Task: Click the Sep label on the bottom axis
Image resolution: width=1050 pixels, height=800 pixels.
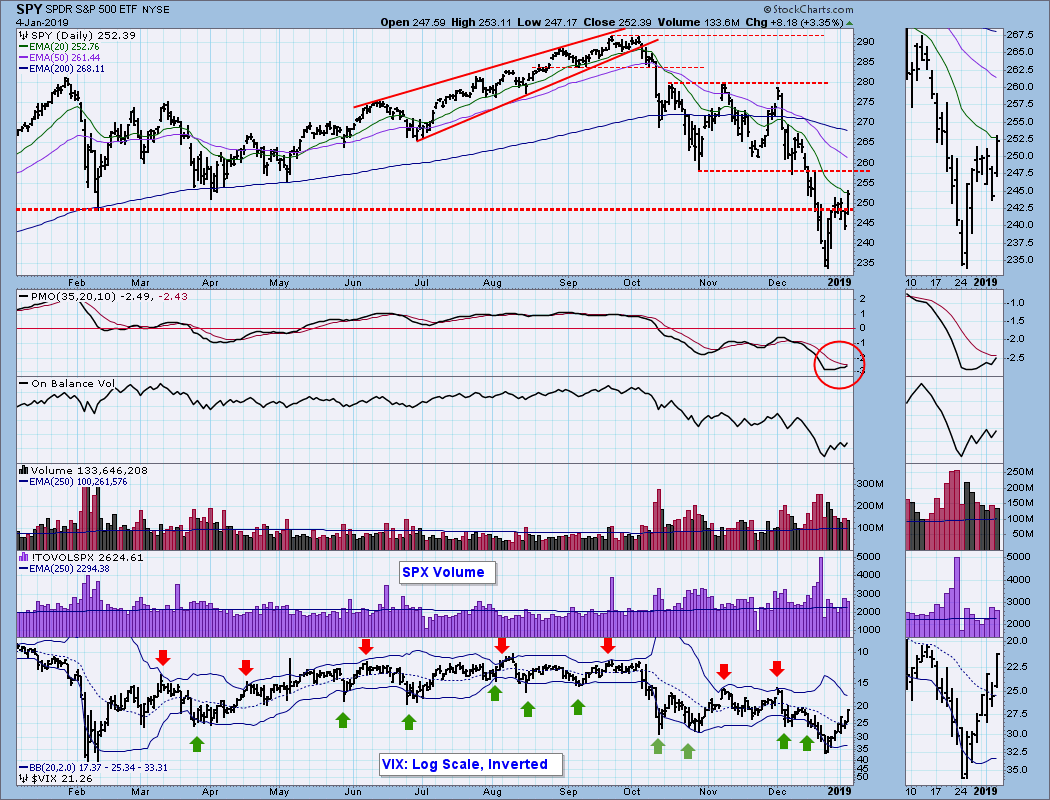Action: pos(568,791)
